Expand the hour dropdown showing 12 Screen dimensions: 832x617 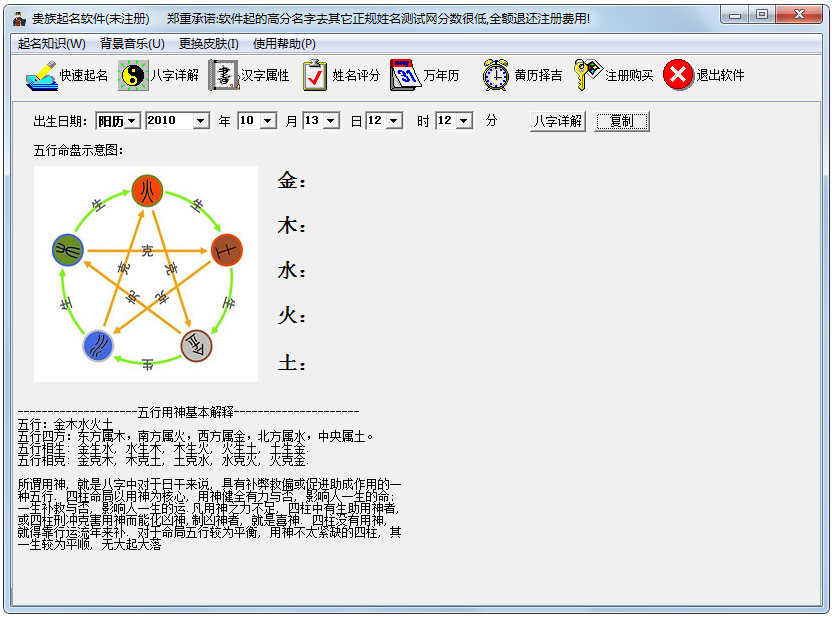tap(394, 121)
